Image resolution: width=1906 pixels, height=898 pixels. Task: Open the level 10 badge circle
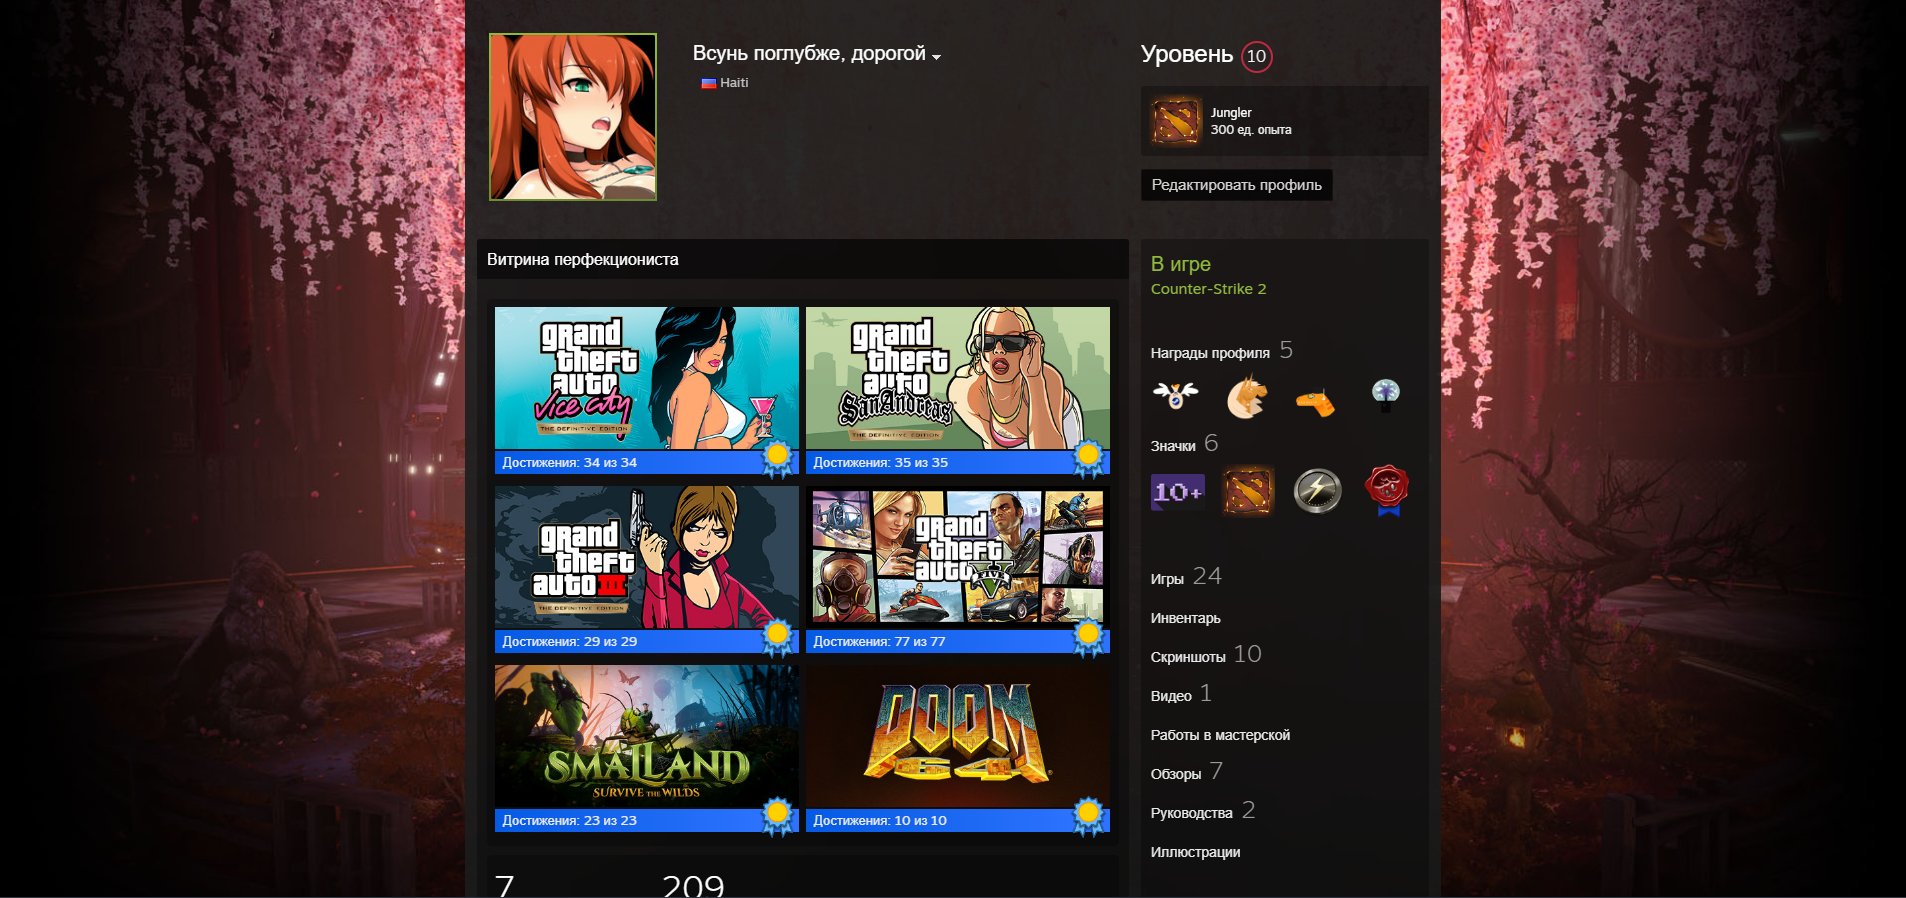click(1256, 56)
